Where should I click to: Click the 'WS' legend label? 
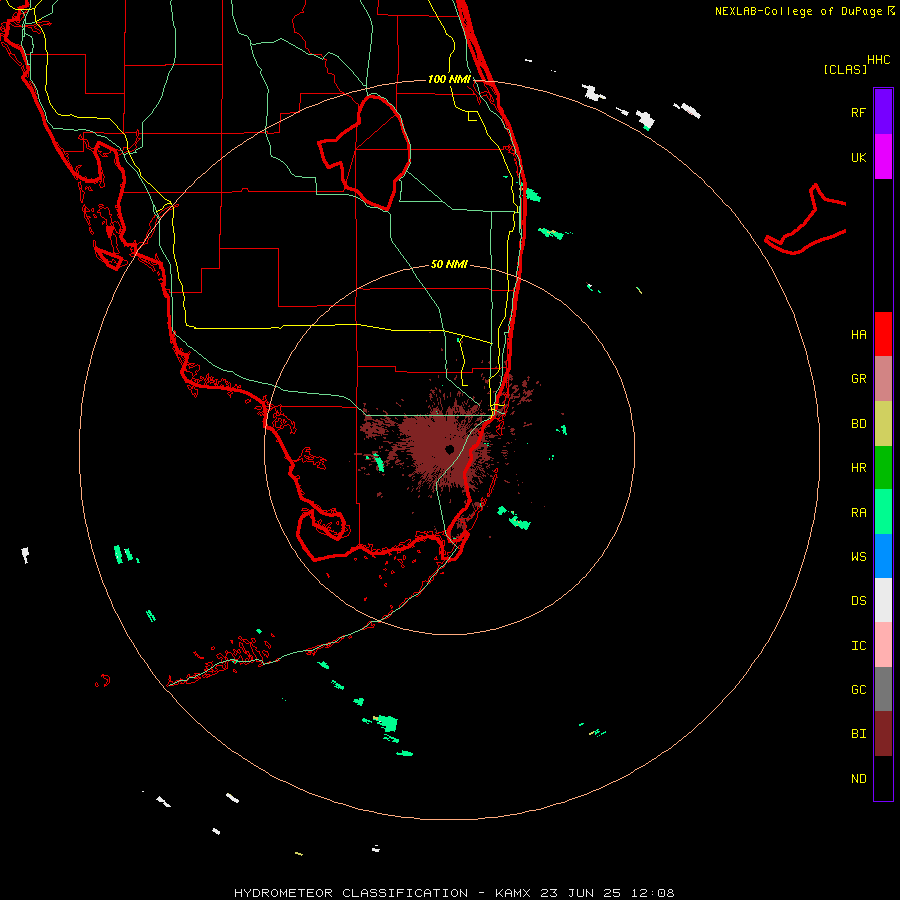click(x=858, y=556)
